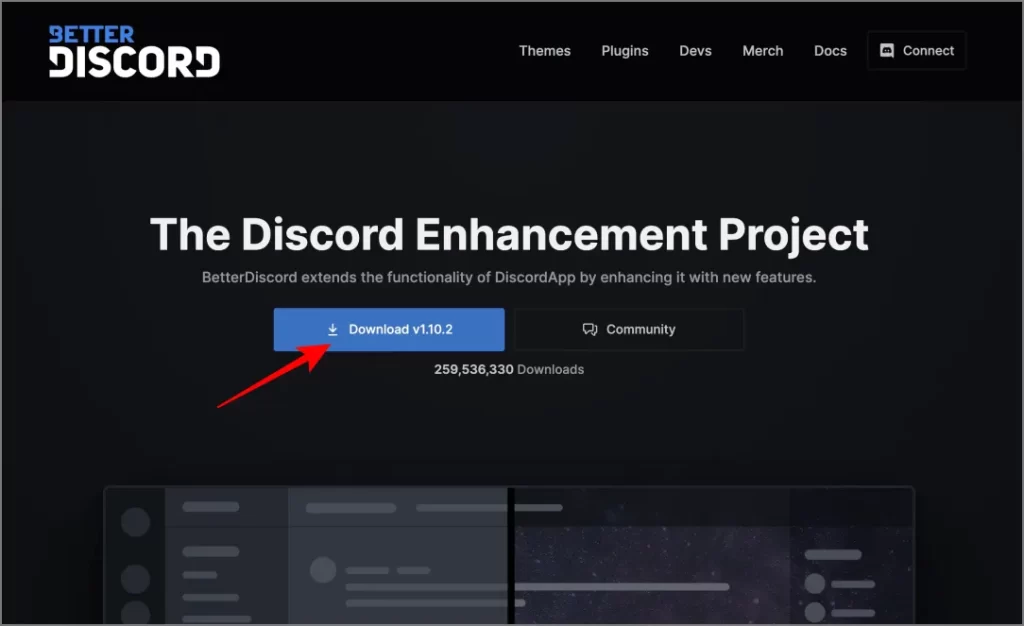1024x626 pixels.
Task: Click the Community button label
Action: (x=640, y=330)
